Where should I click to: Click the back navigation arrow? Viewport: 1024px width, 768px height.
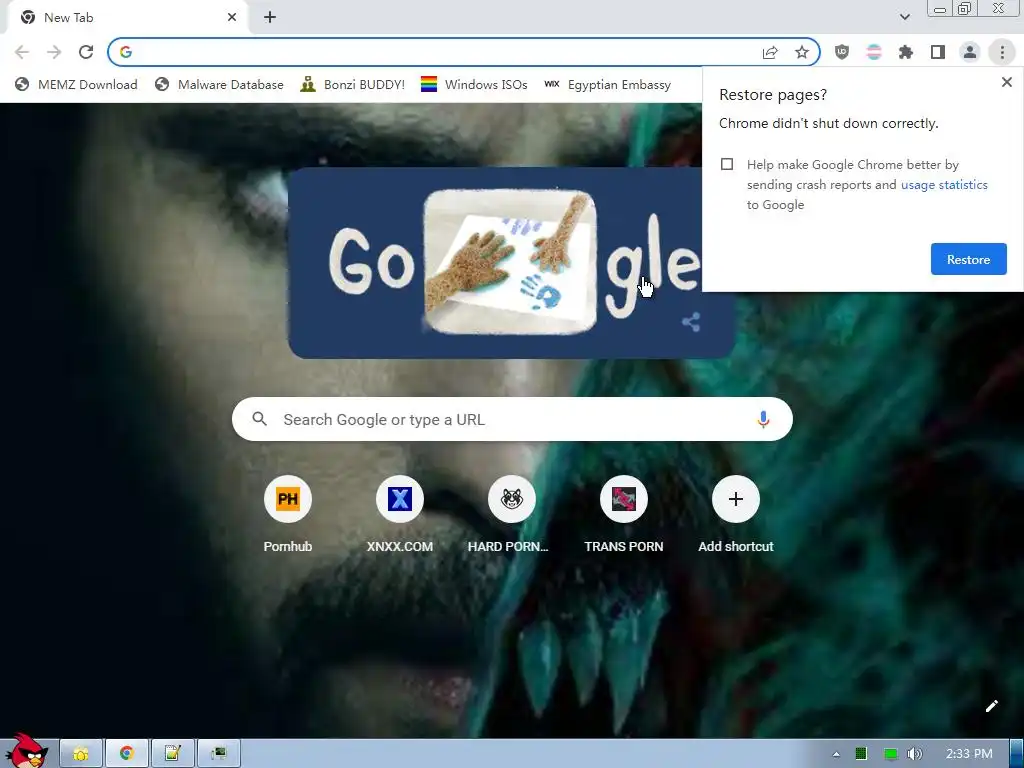point(22,52)
